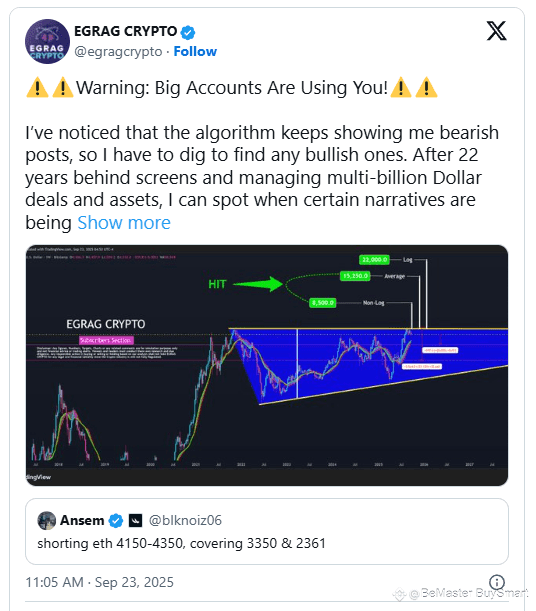
Task: Follow the egragcrypto account
Action: (x=195, y=51)
